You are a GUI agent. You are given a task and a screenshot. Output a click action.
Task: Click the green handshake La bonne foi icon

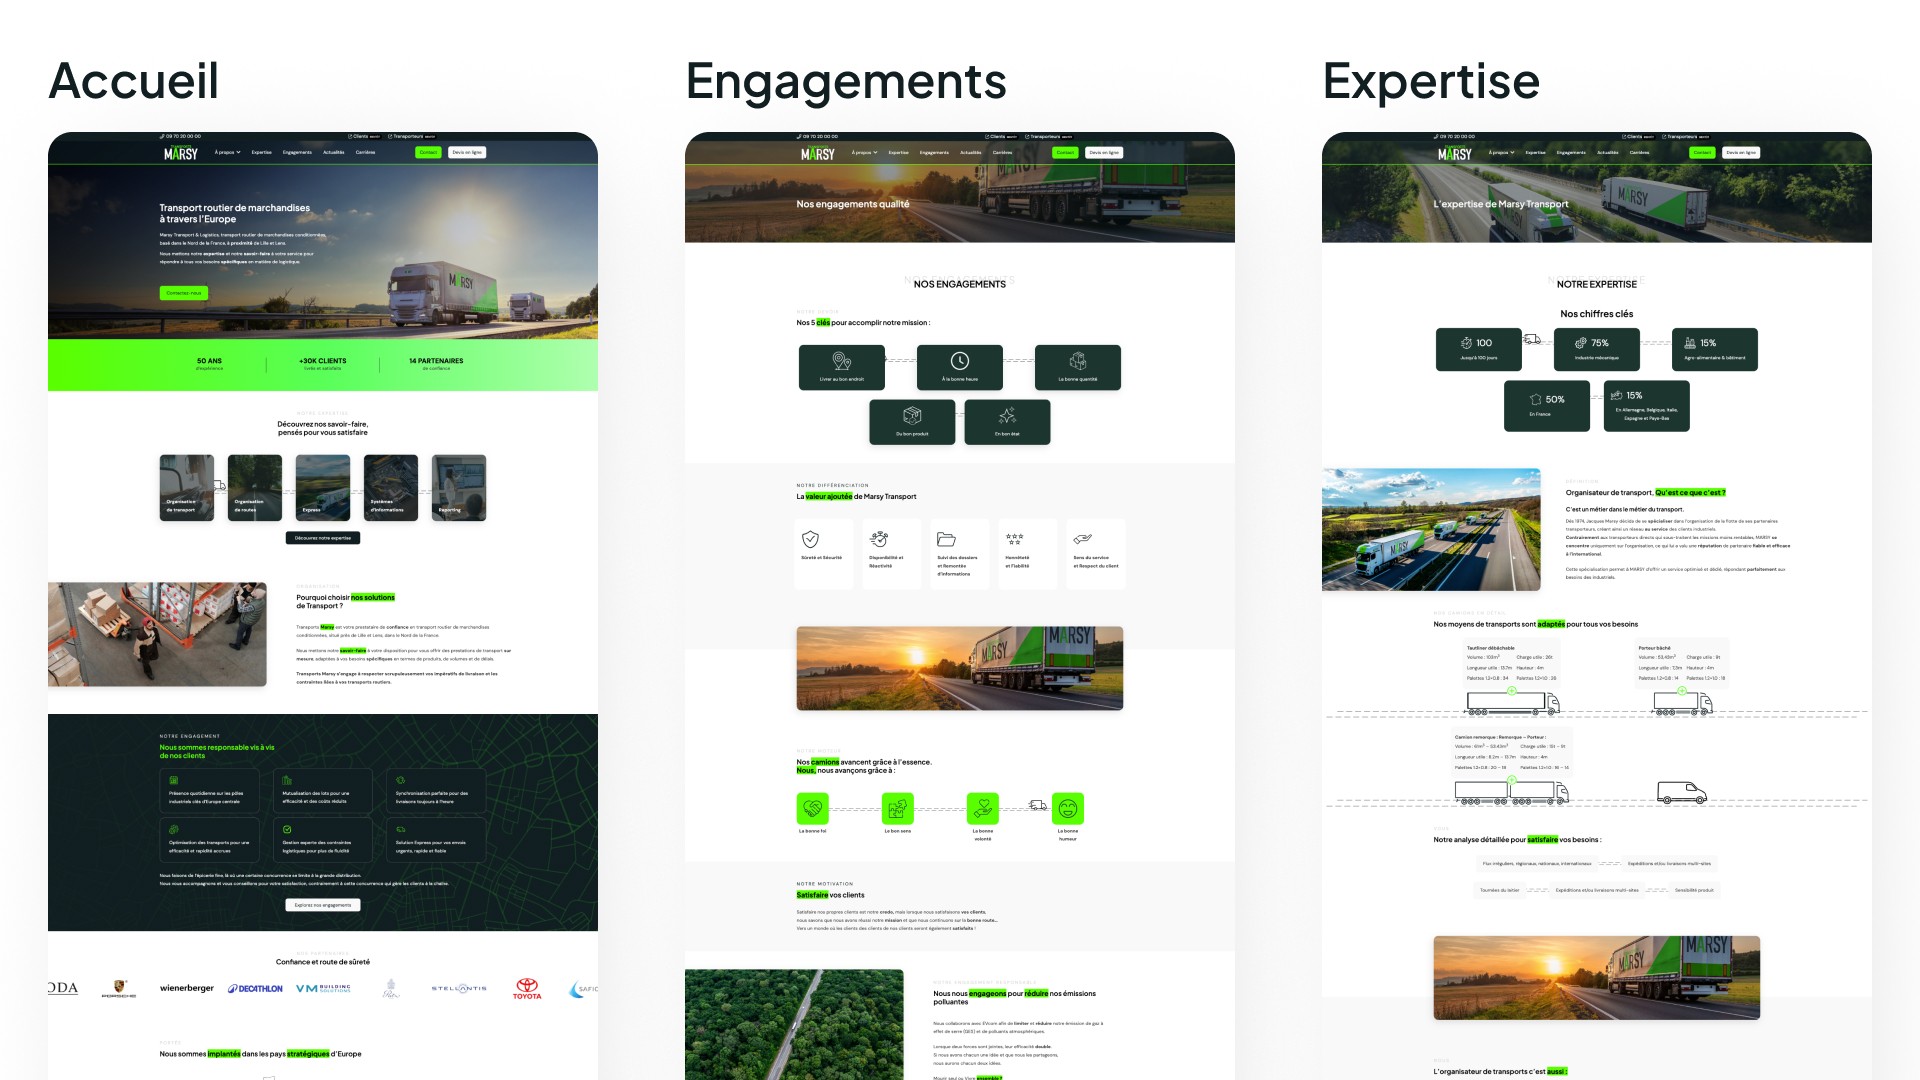click(x=813, y=808)
